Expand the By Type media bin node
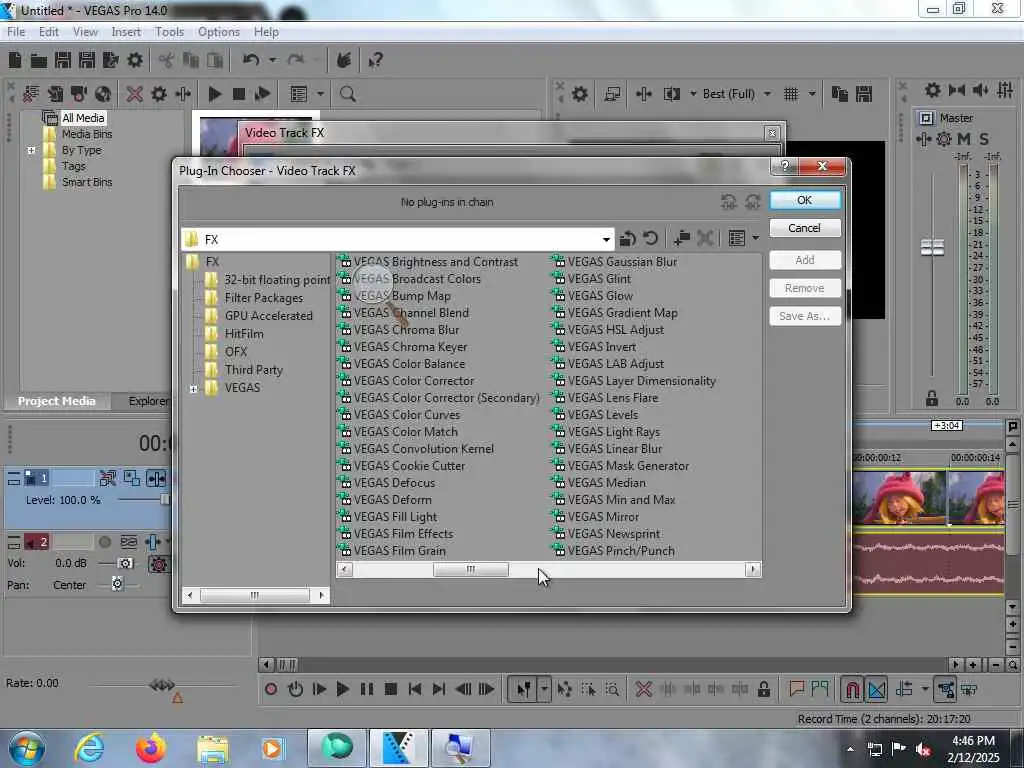1024x768 pixels. (31, 150)
